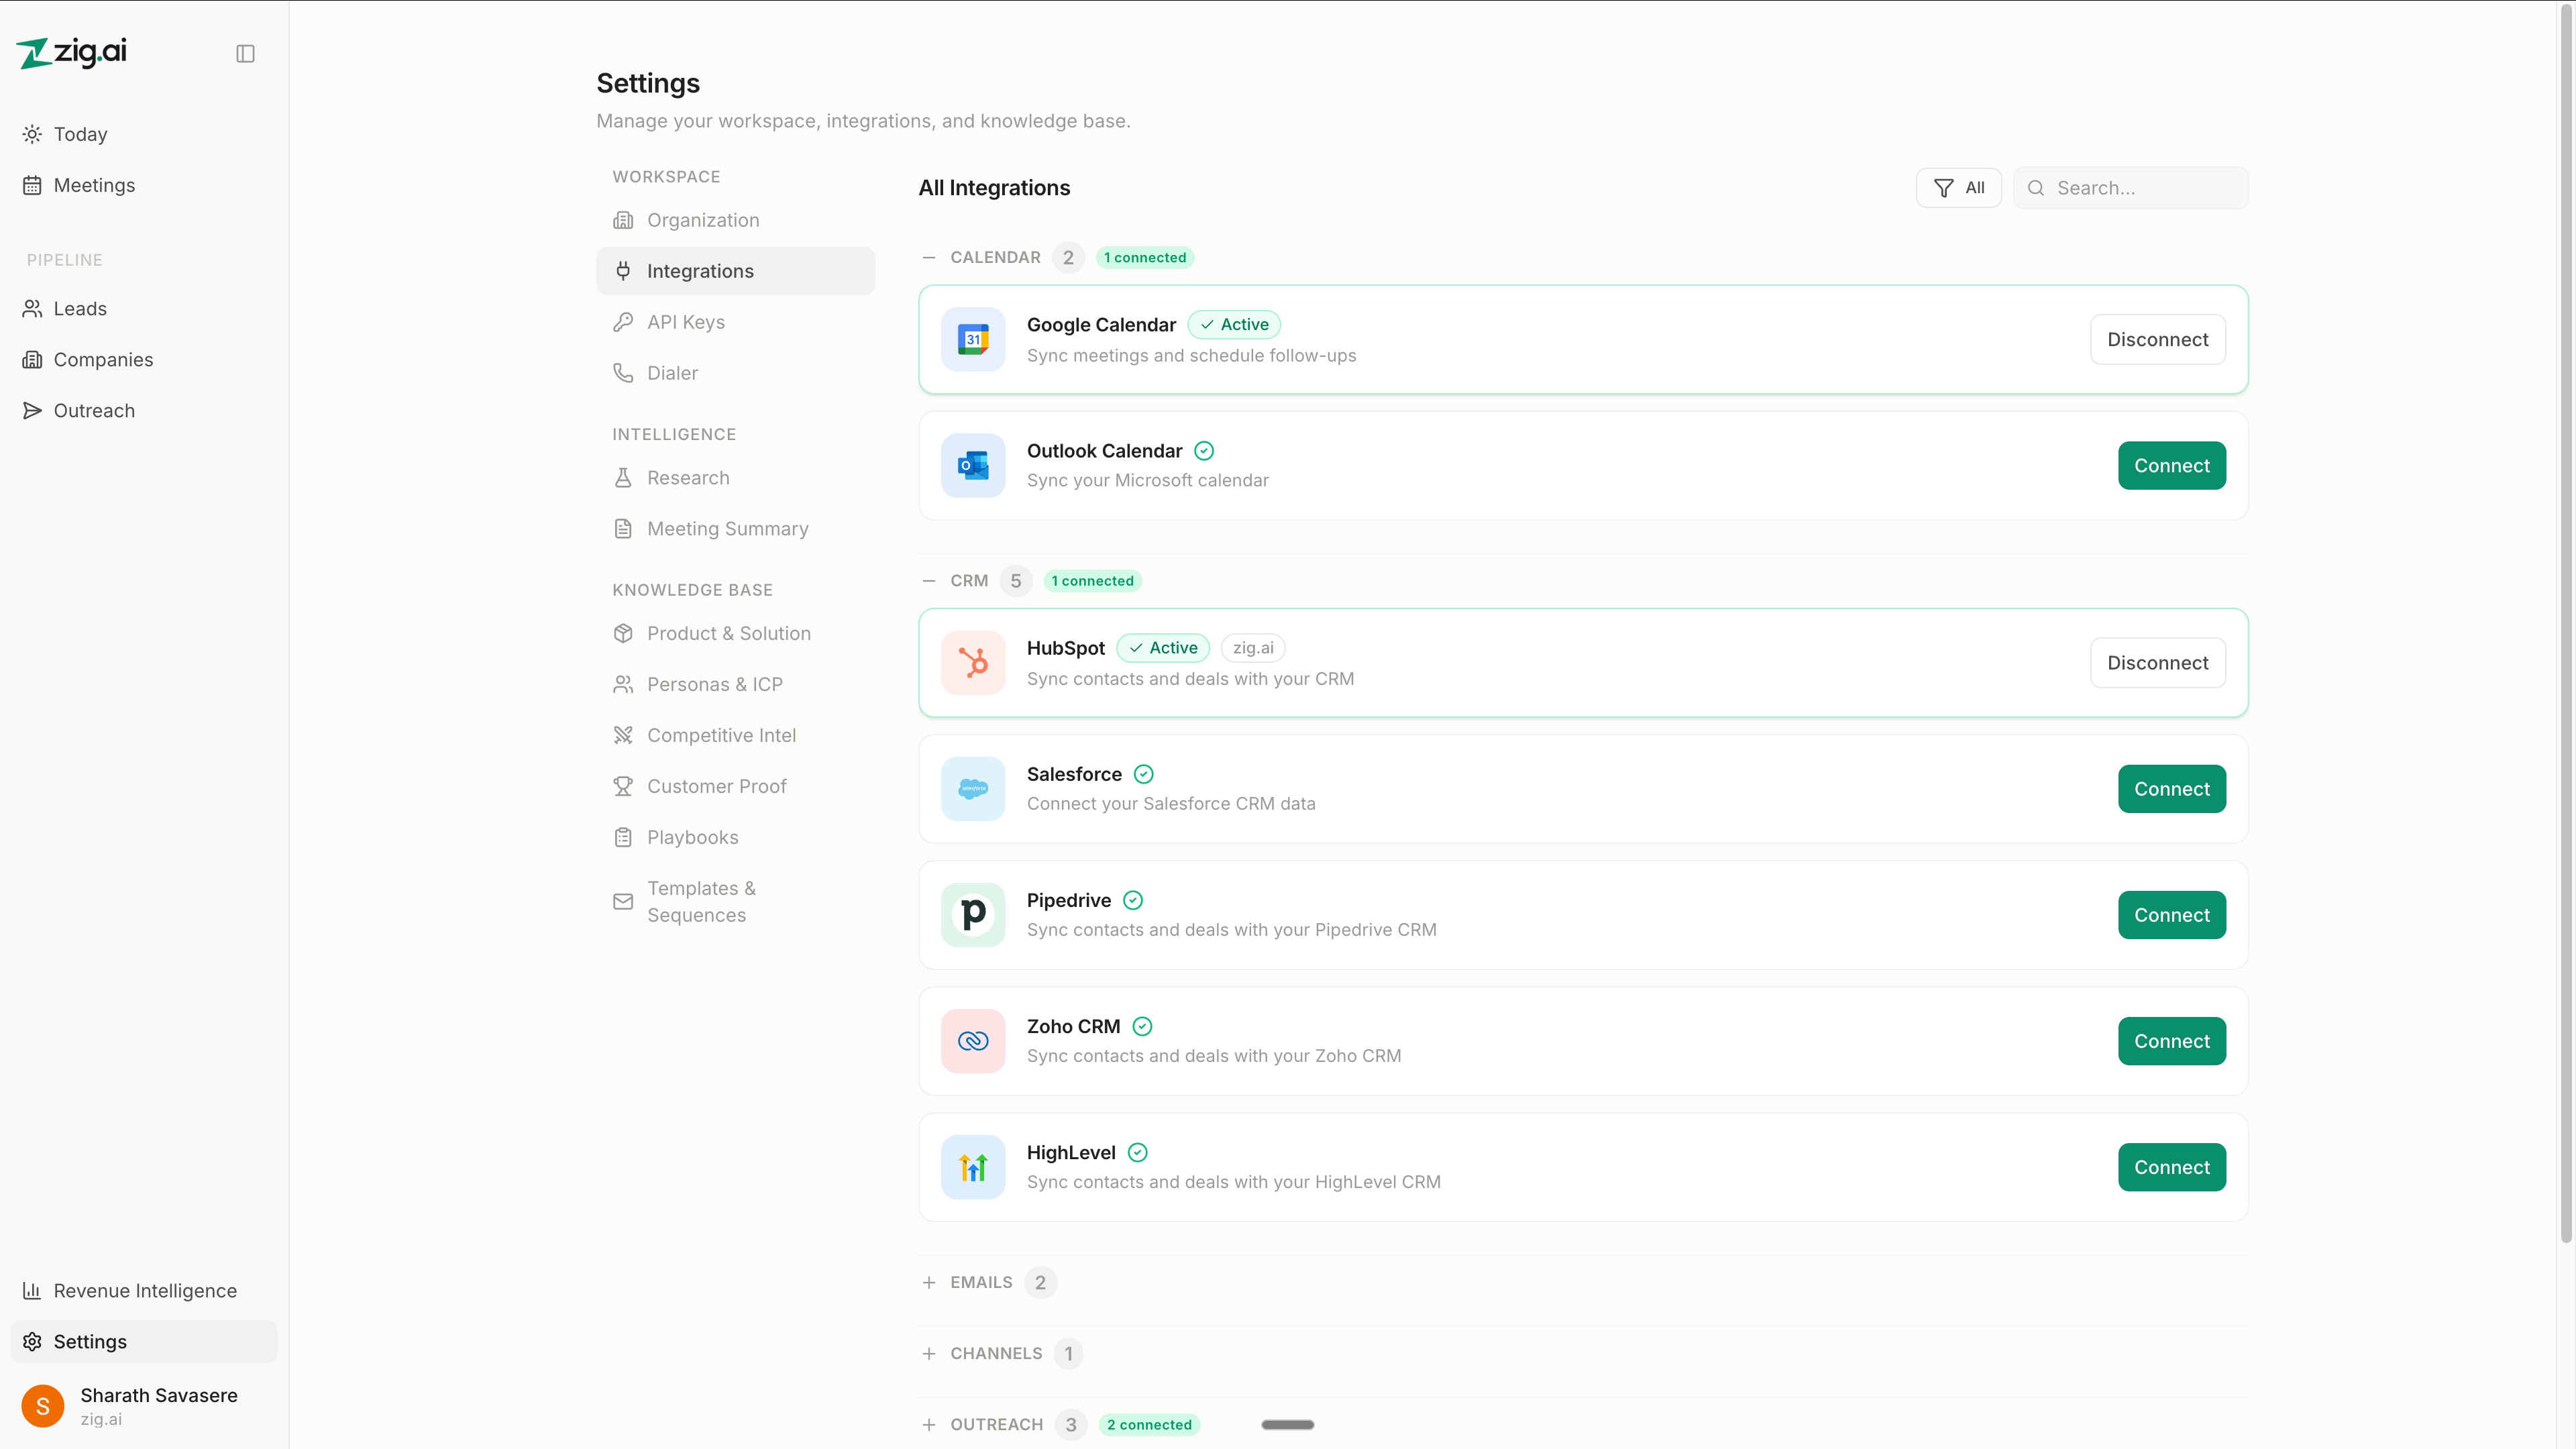The width and height of the screenshot is (2576, 1449).
Task: Connect Salesforce
Action: (x=2171, y=789)
